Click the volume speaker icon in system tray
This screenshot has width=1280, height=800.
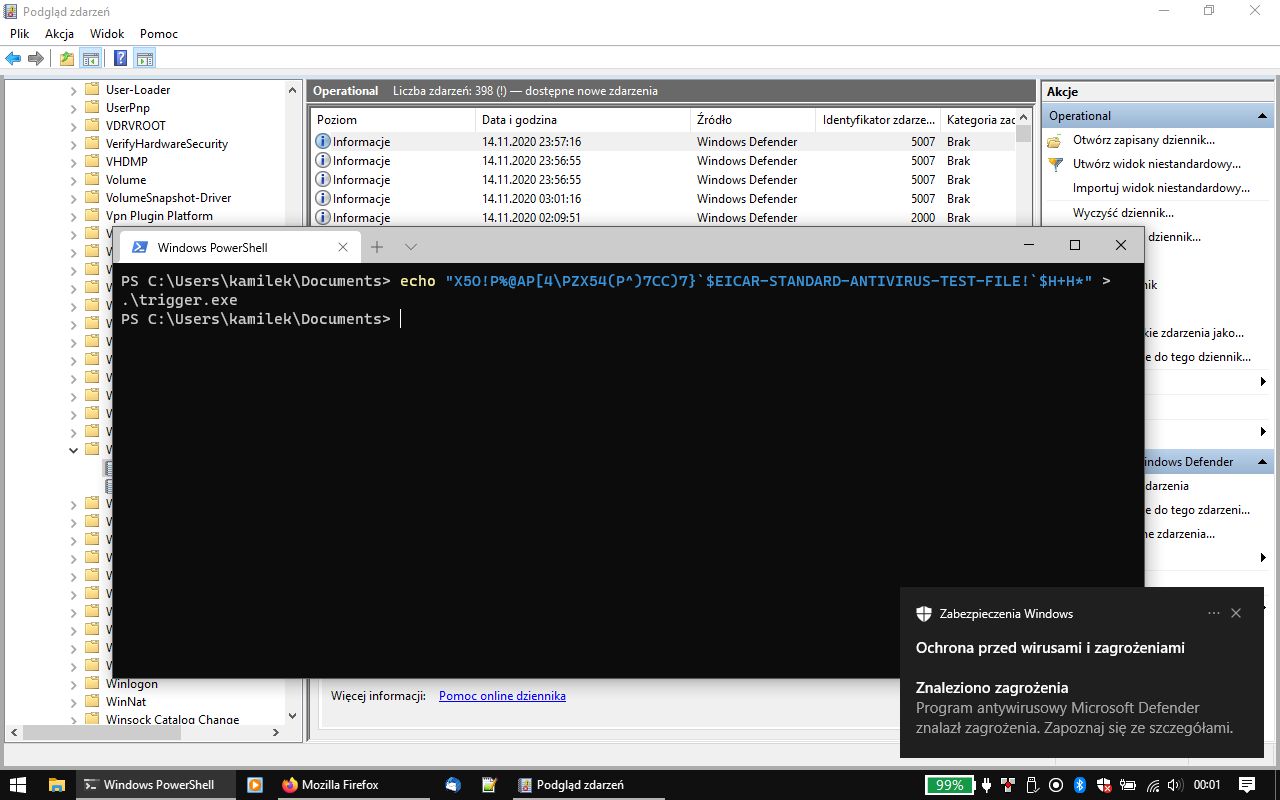click(1176, 785)
